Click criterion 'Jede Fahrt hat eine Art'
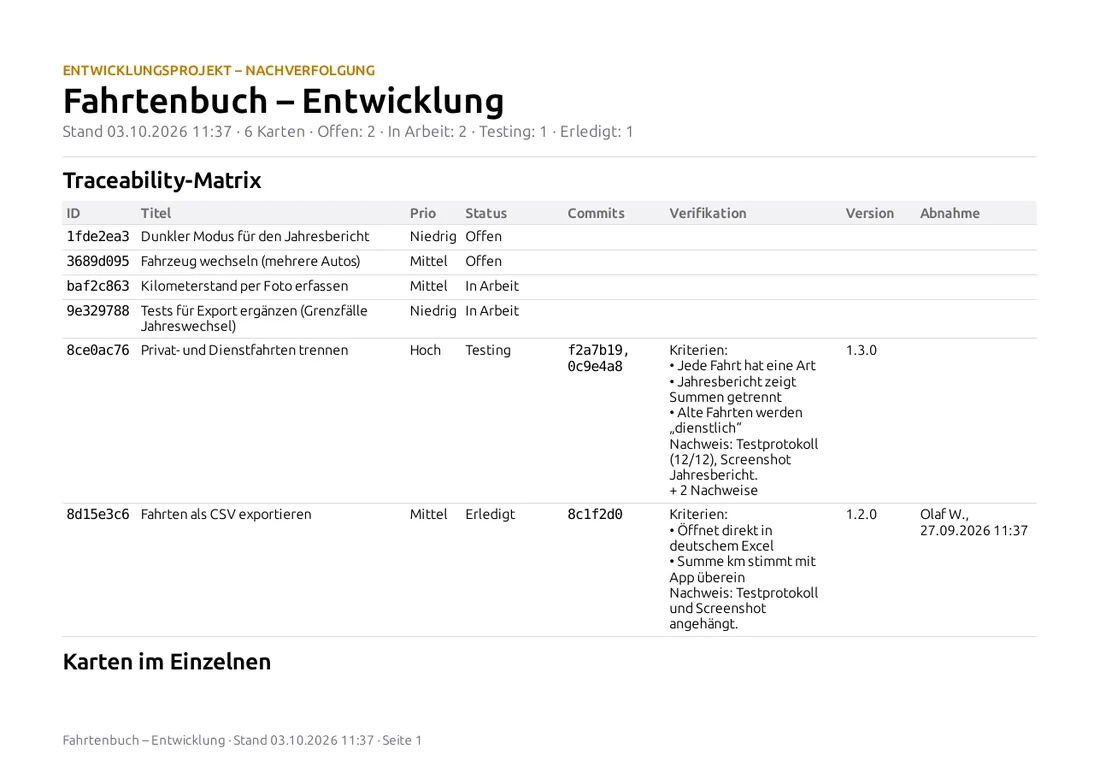This screenshot has width=1100, height=778. click(x=742, y=365)
